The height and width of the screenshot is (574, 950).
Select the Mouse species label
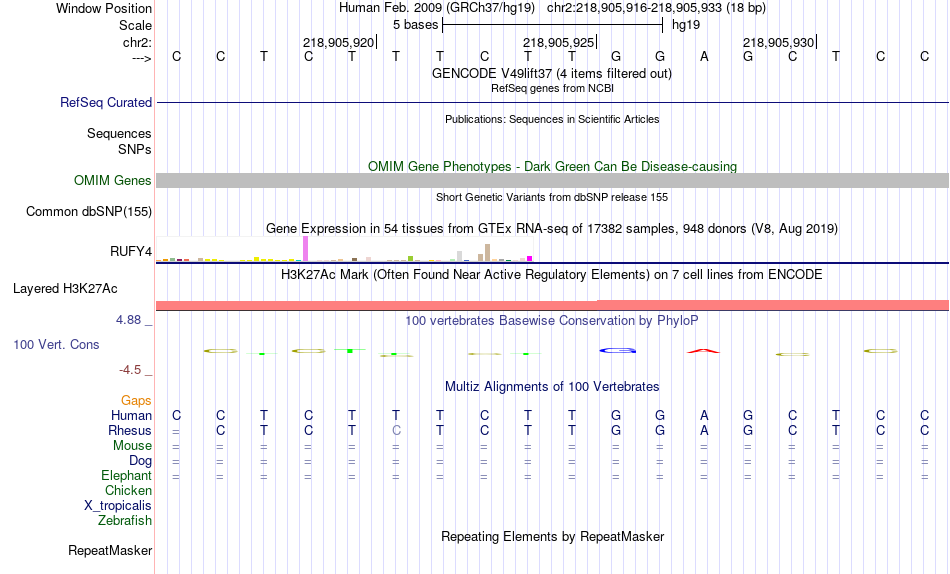(132, 446)
